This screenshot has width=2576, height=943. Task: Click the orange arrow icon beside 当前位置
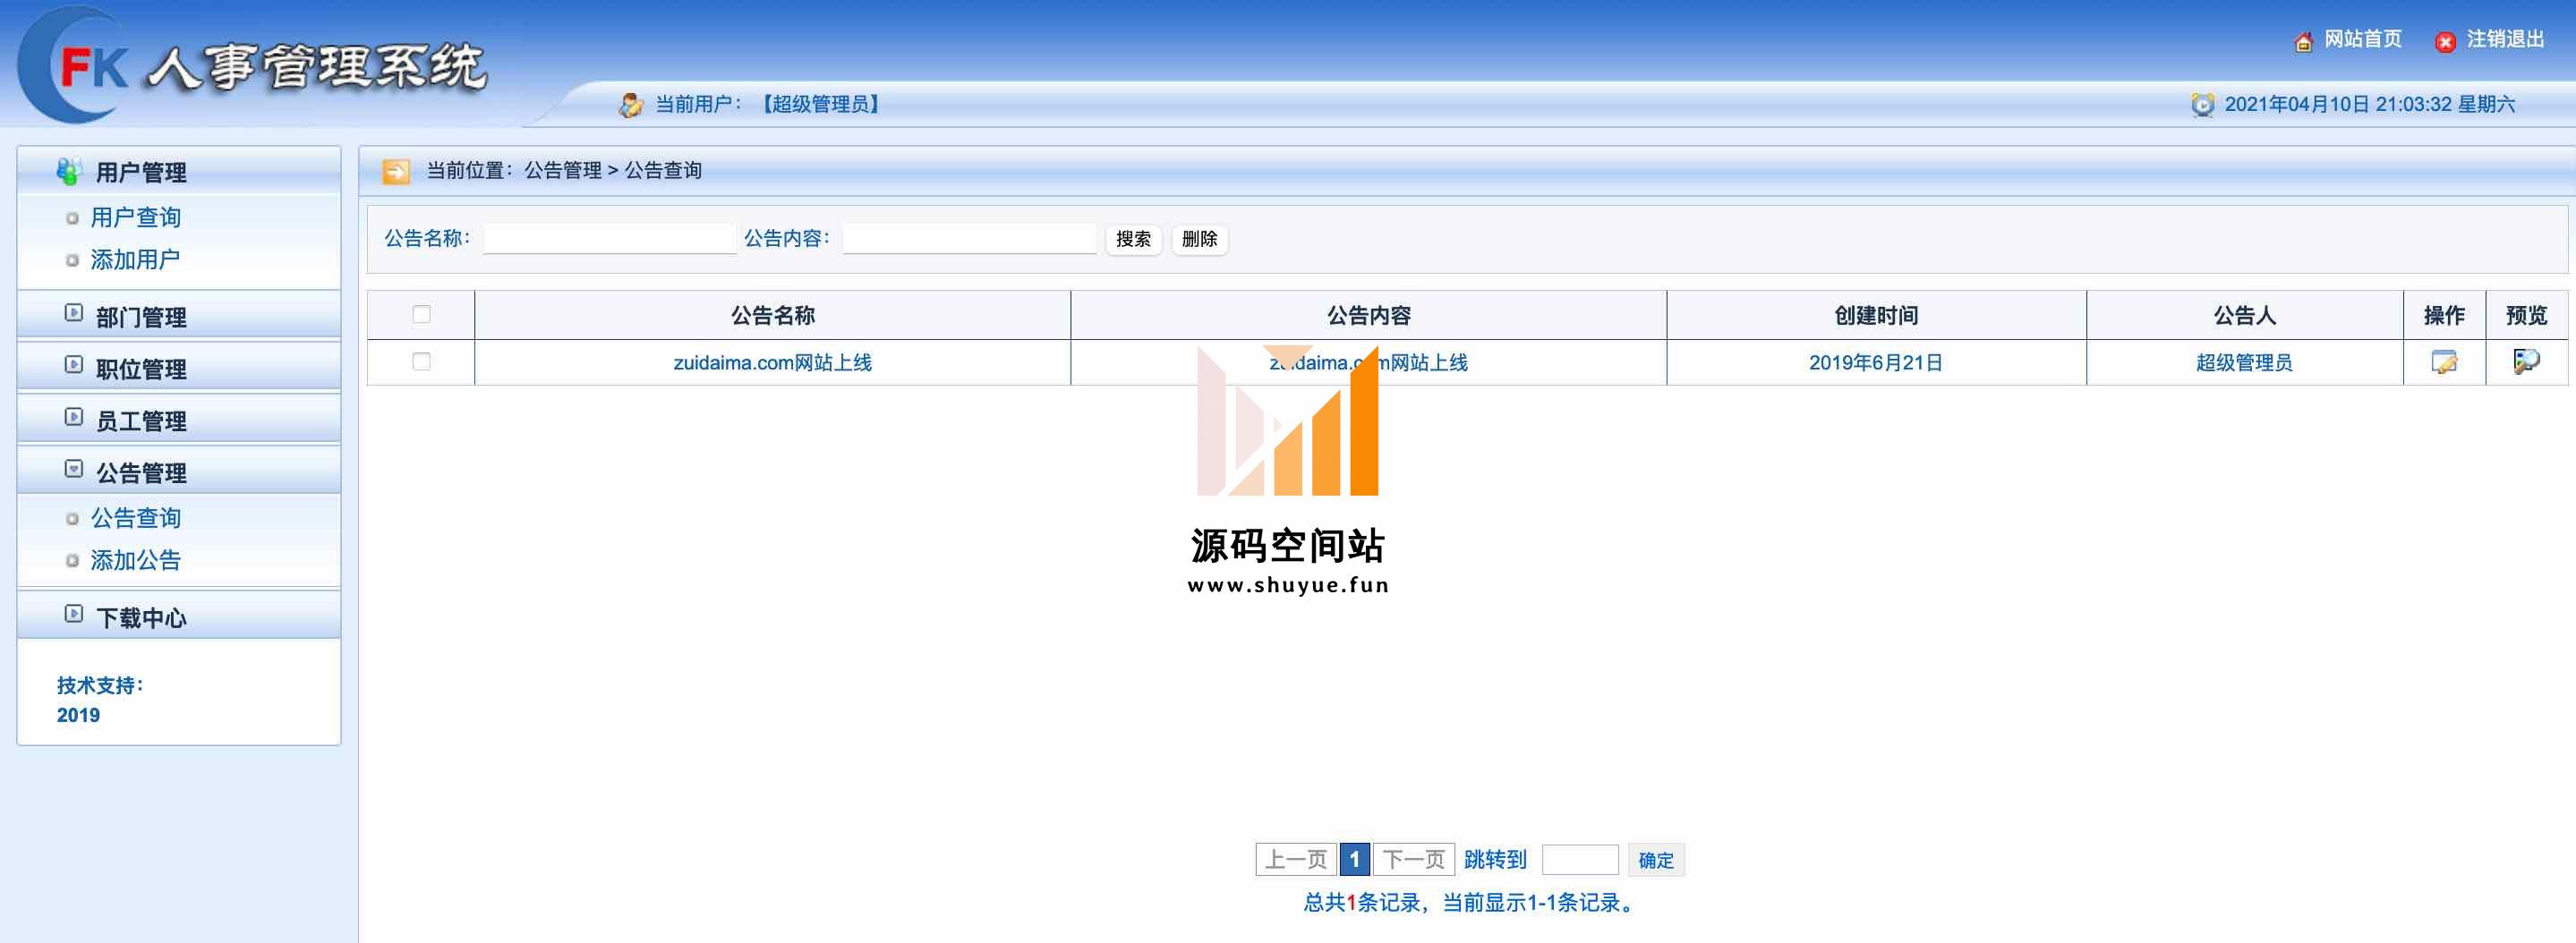tap(396, 171)
